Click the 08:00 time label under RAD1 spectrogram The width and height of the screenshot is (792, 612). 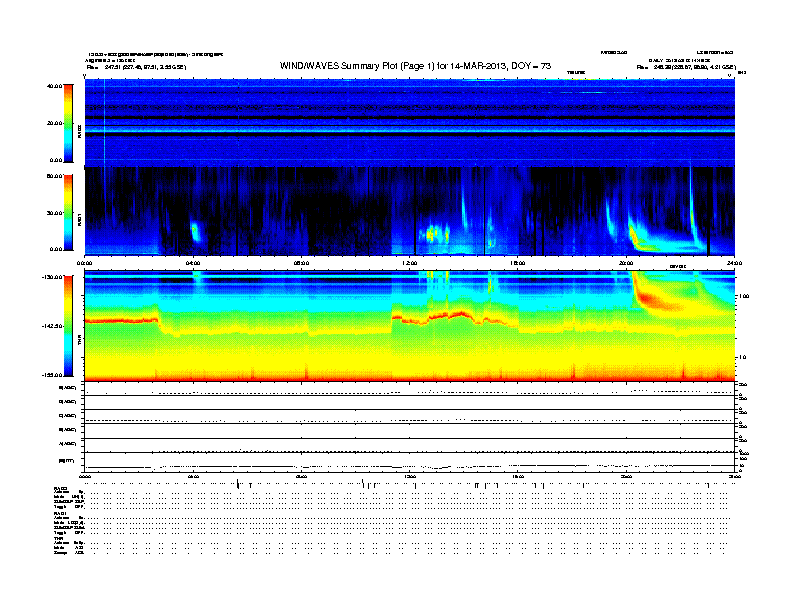tap(301, 263)
